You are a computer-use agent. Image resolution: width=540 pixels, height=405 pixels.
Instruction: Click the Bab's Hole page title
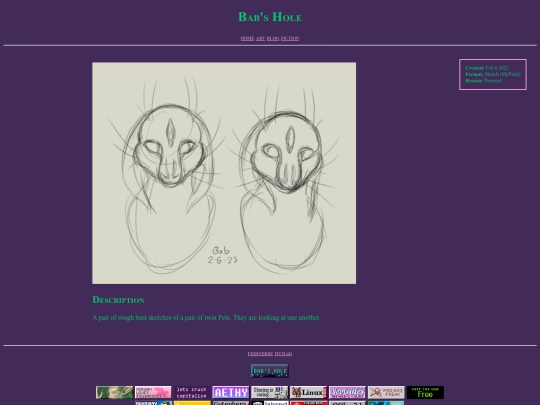pos(270,17)
